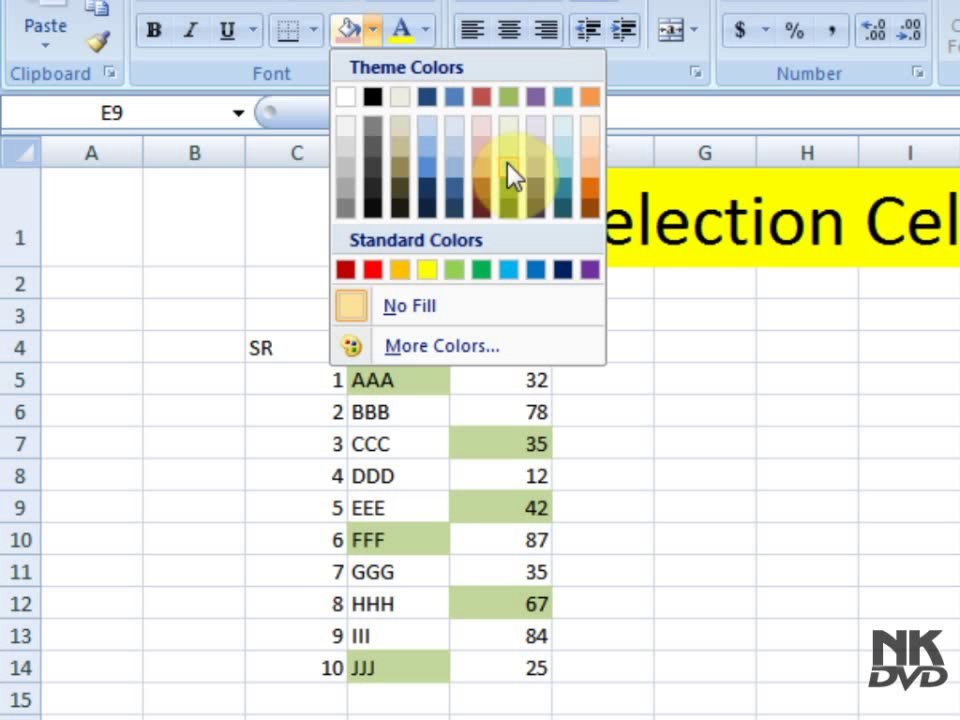The image size is (960, 720).
Task: Open the Number dialog launcher
Action: [x=917, y=72]
